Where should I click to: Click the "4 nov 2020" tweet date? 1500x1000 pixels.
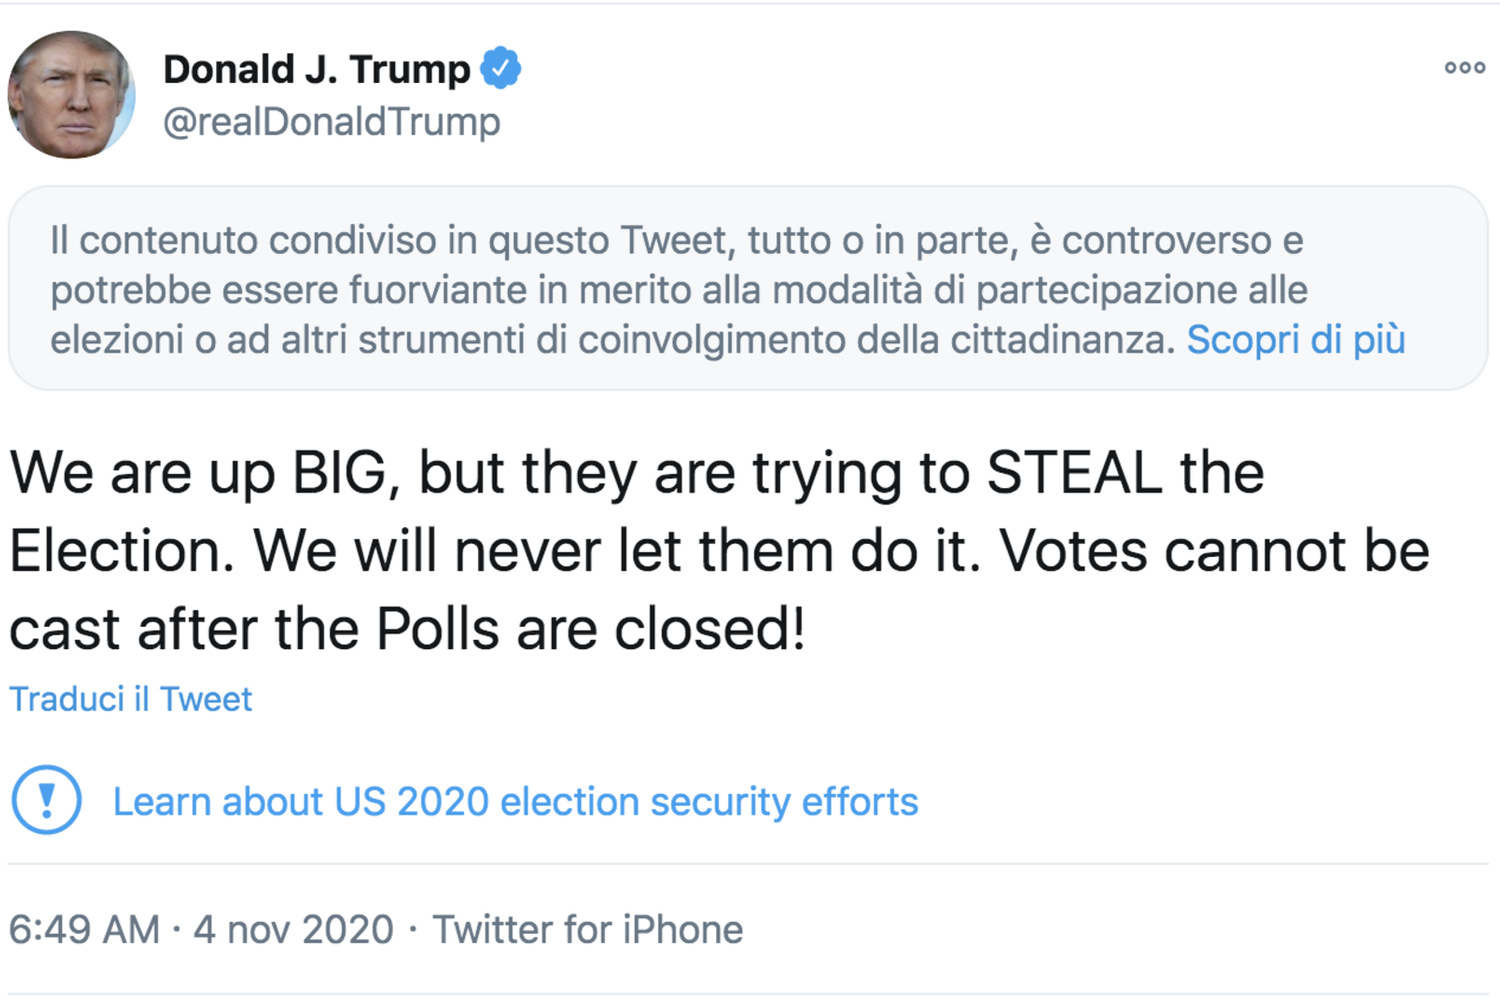click(293, 930)
